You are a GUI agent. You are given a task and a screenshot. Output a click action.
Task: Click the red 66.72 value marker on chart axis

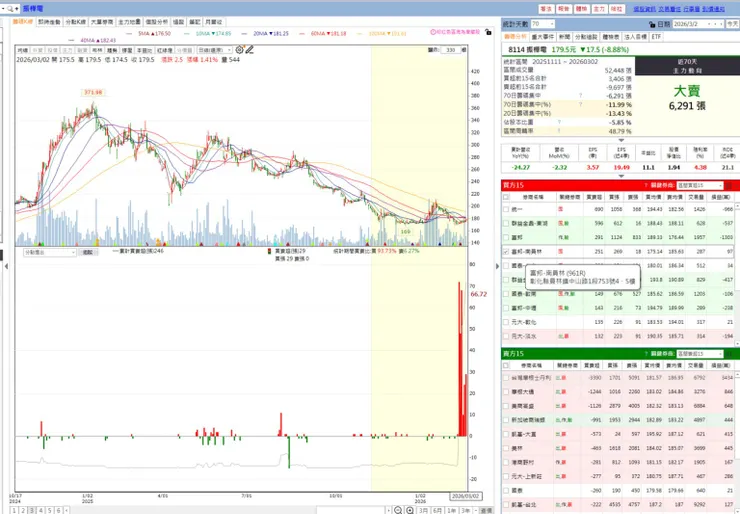[479, 294]
